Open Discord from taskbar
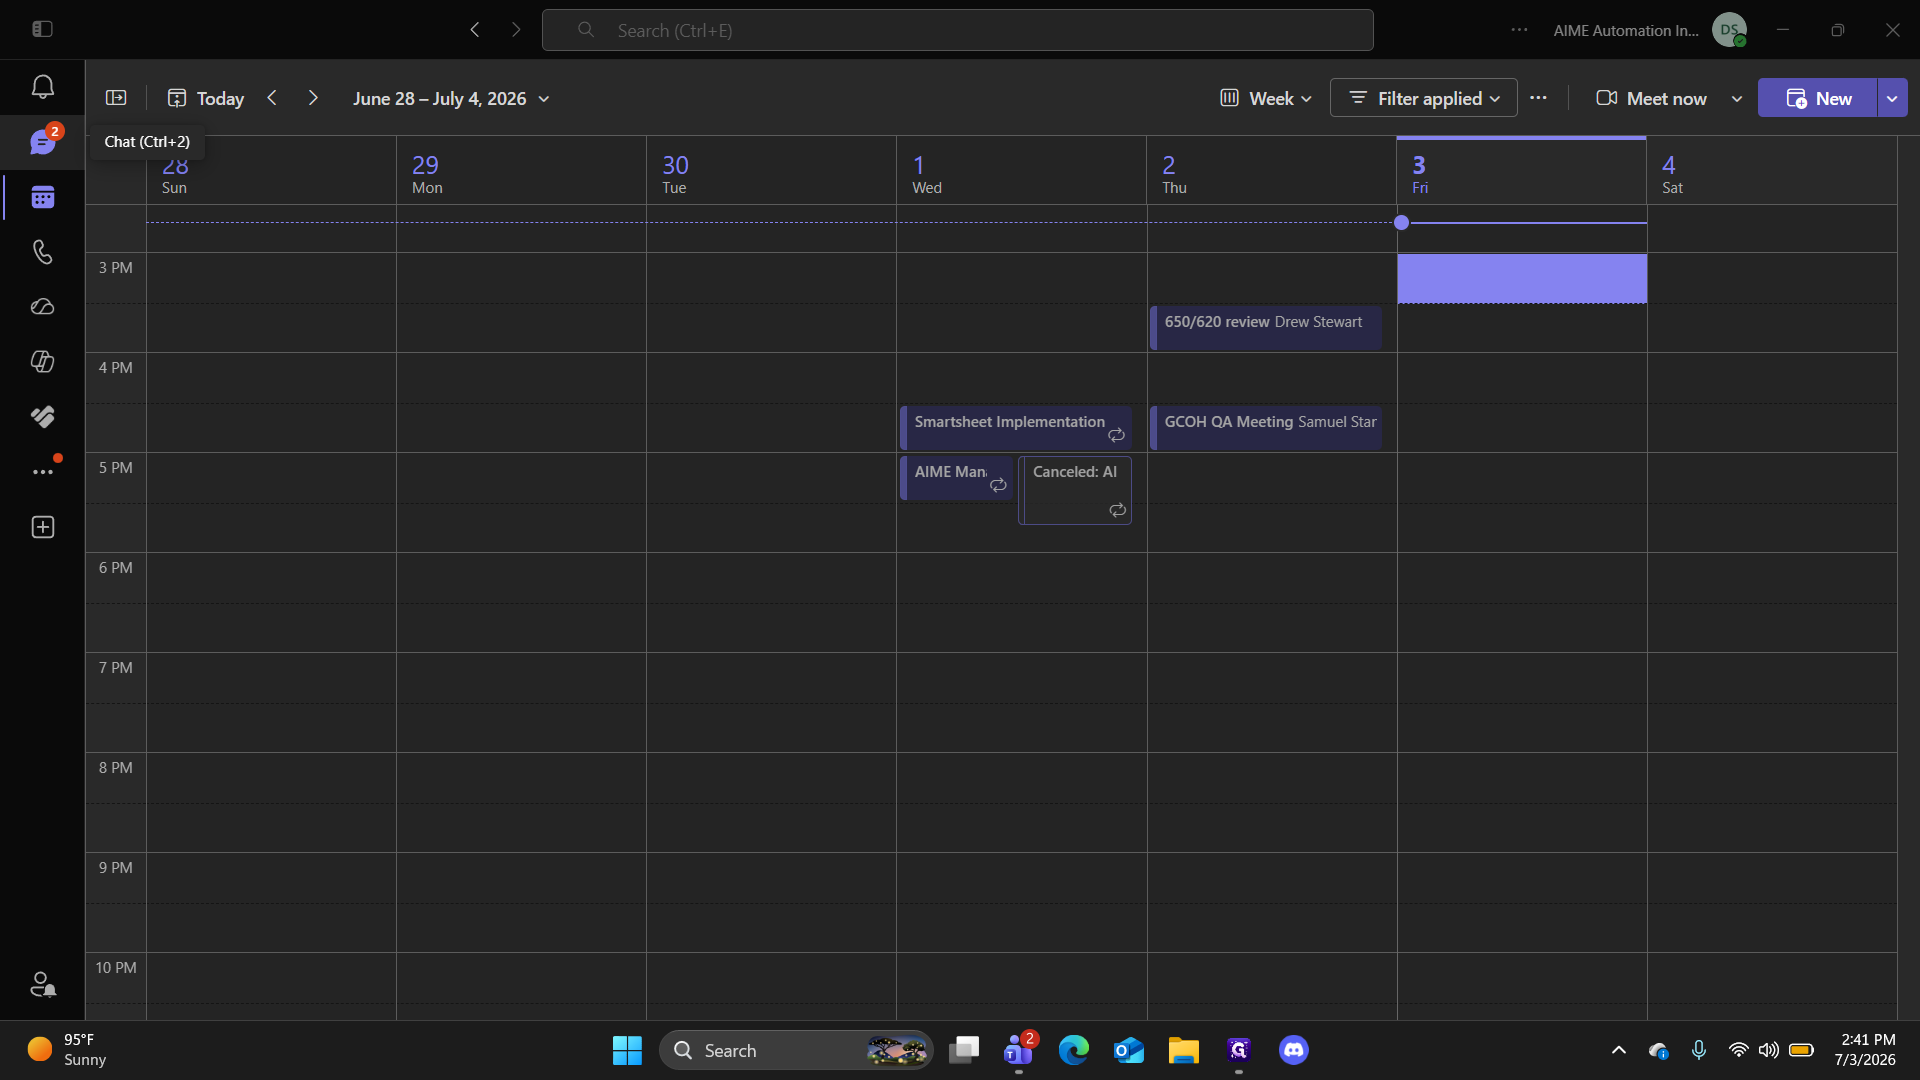This screenshot has width=1920, height=1080. pos(1294,1050)
